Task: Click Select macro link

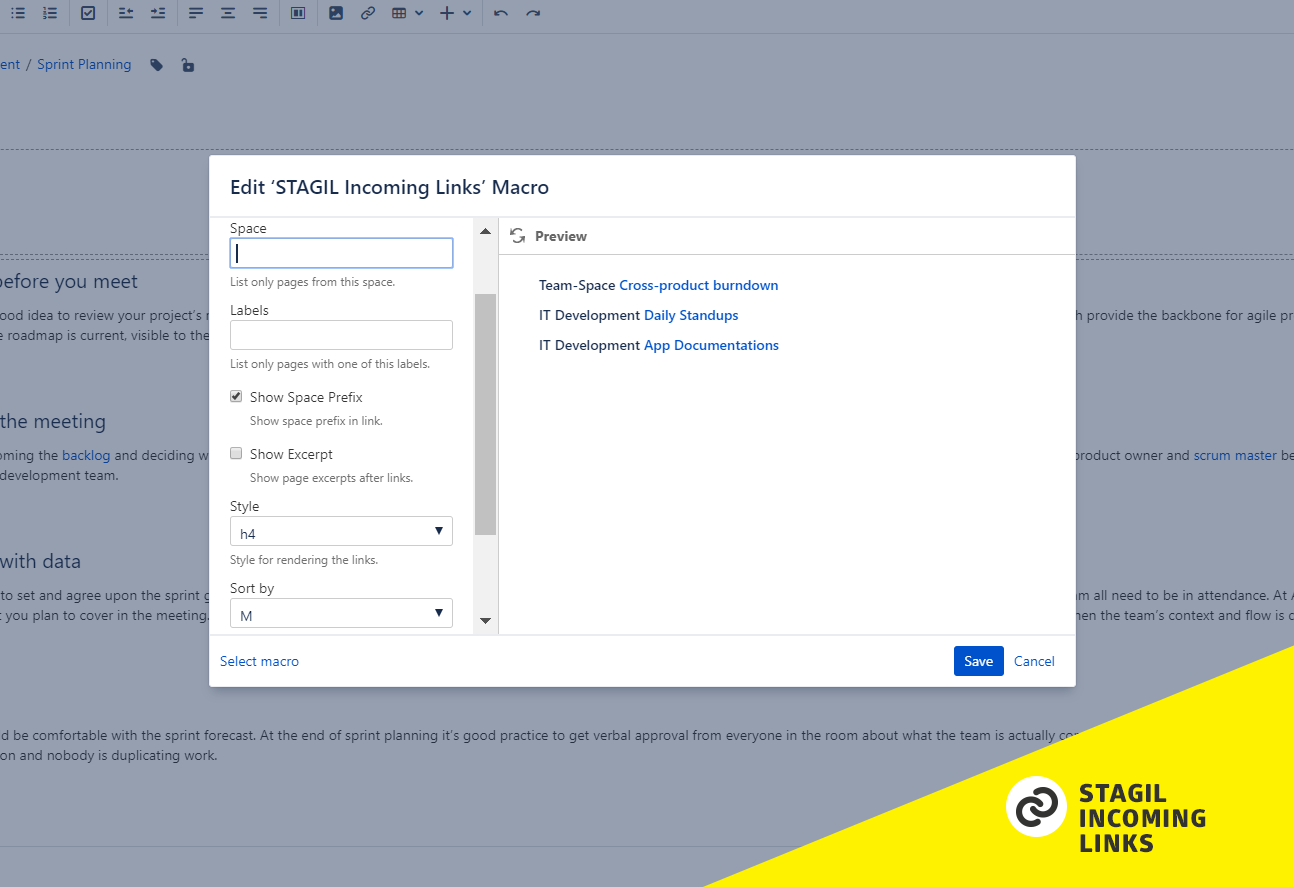Action: (x=259, y=661)
